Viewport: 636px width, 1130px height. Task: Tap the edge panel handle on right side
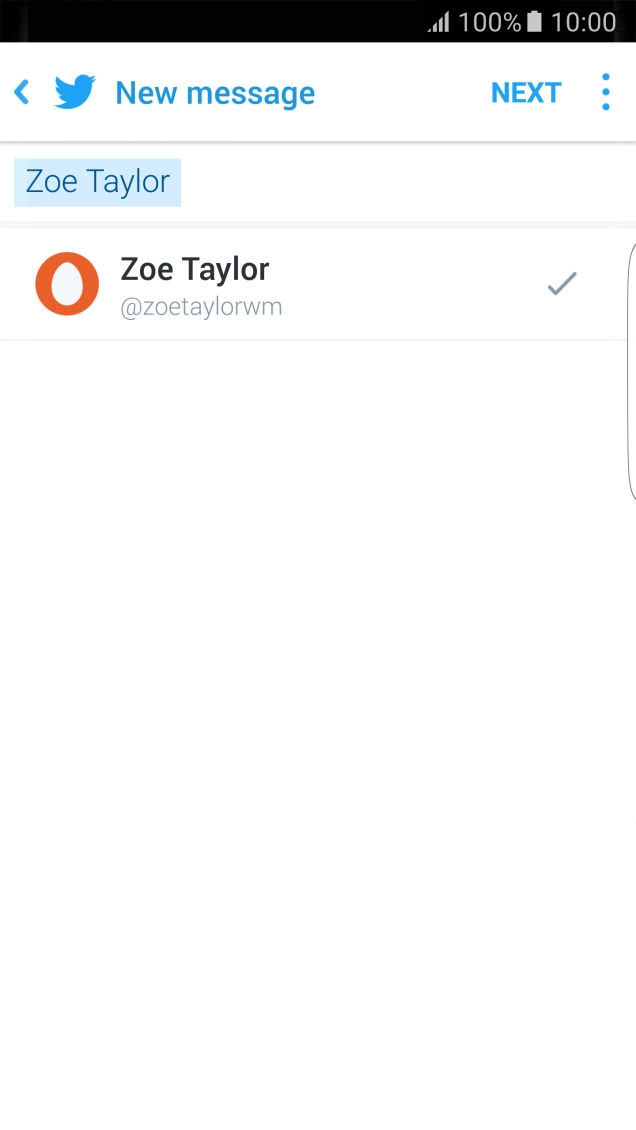click(631, 370)
